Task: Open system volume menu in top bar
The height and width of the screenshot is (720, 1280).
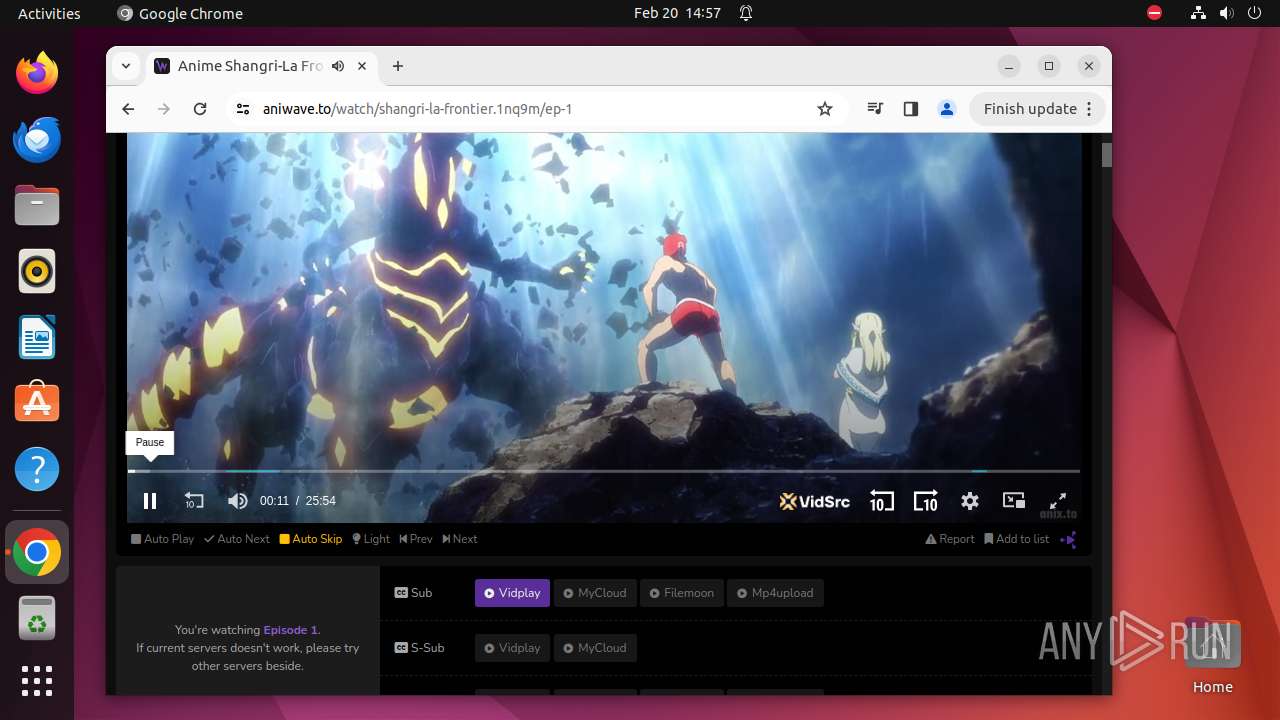Action: click(1226, 13)
